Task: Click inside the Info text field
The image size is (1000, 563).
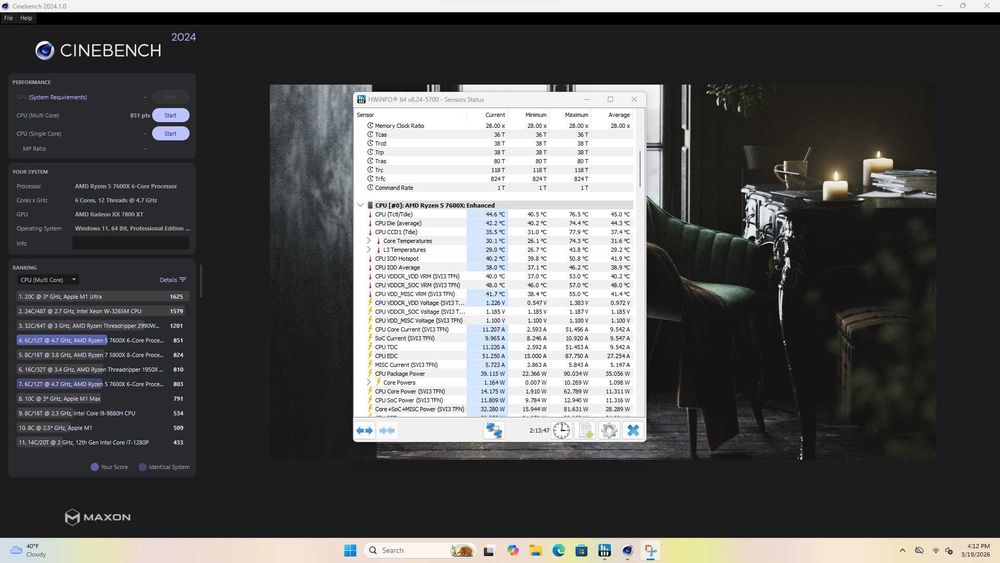Action: pos(131,243)
